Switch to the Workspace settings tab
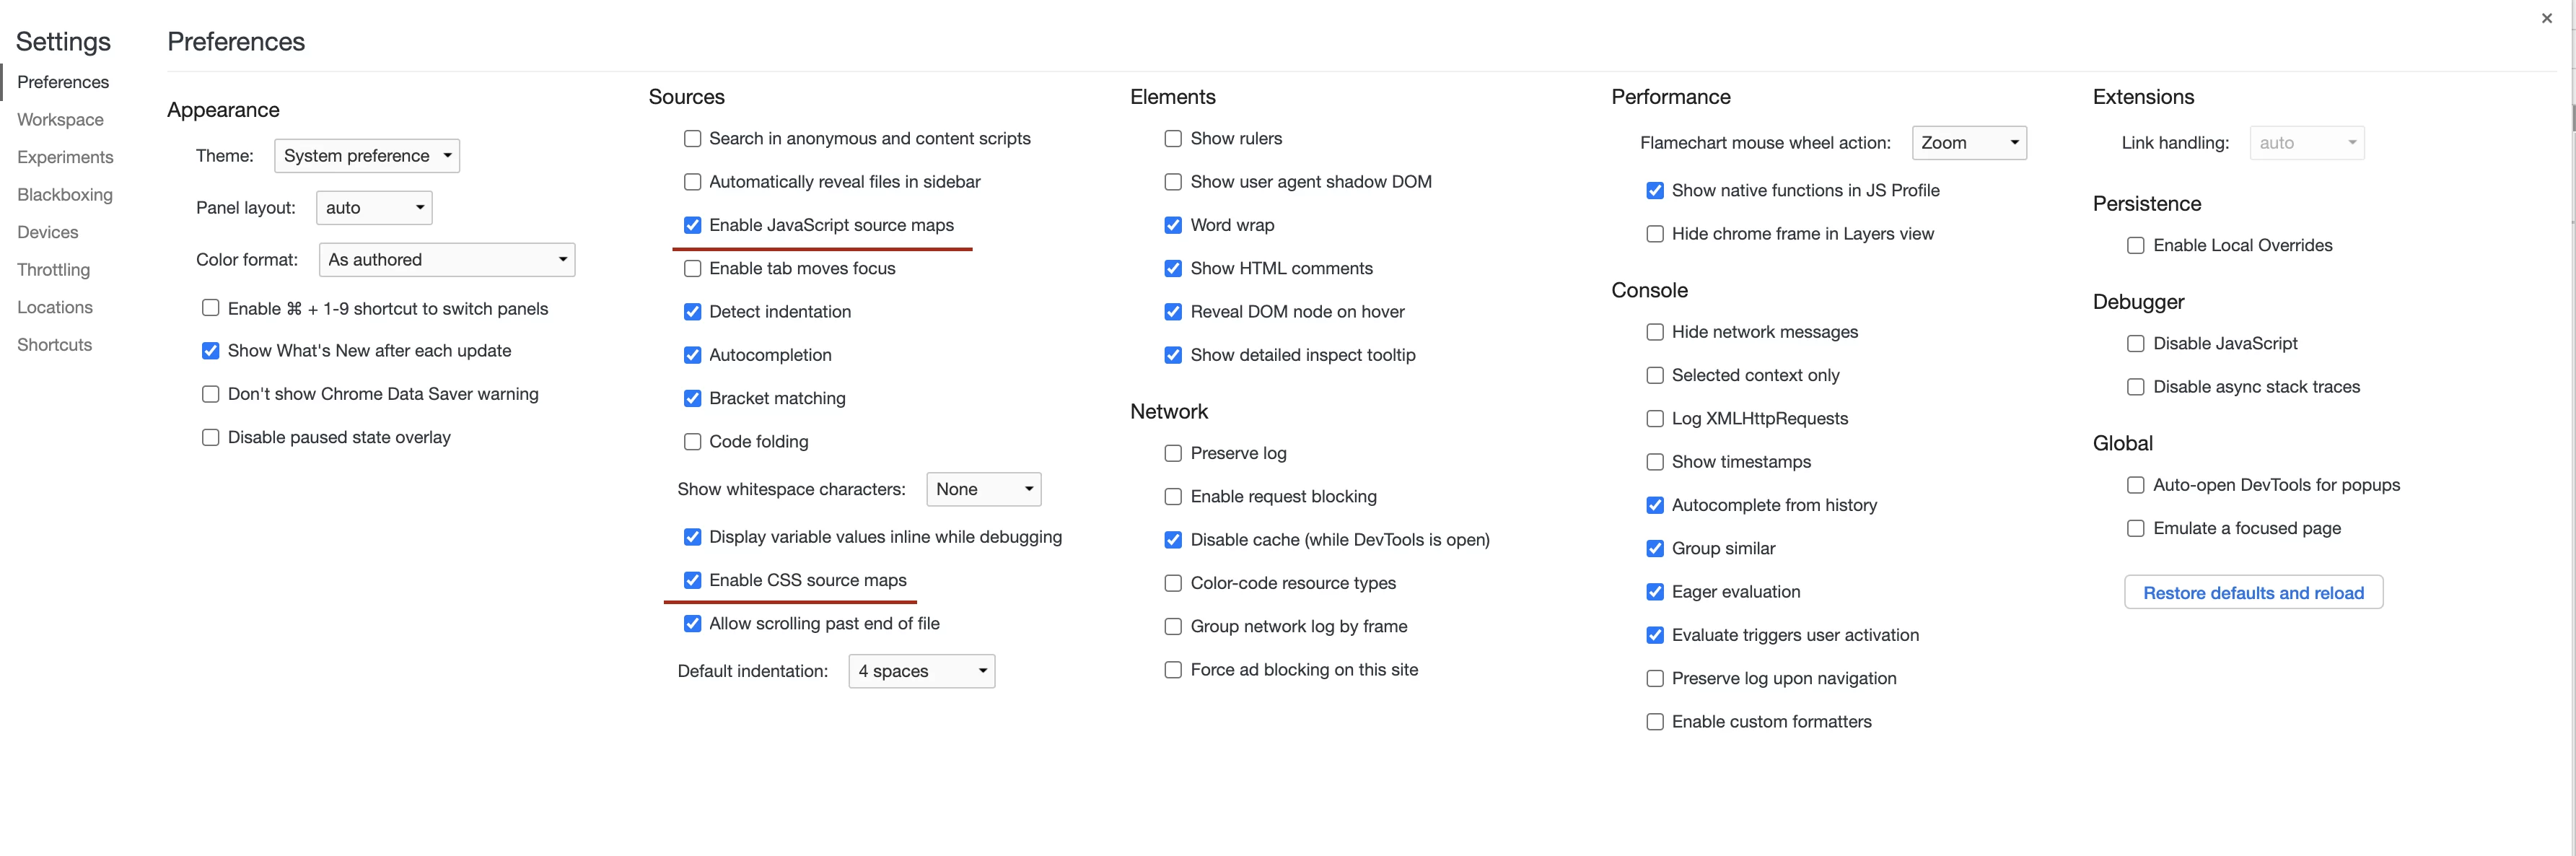Image resolution: width=2576 pixels, height=856 pixels. click(60, 120)
